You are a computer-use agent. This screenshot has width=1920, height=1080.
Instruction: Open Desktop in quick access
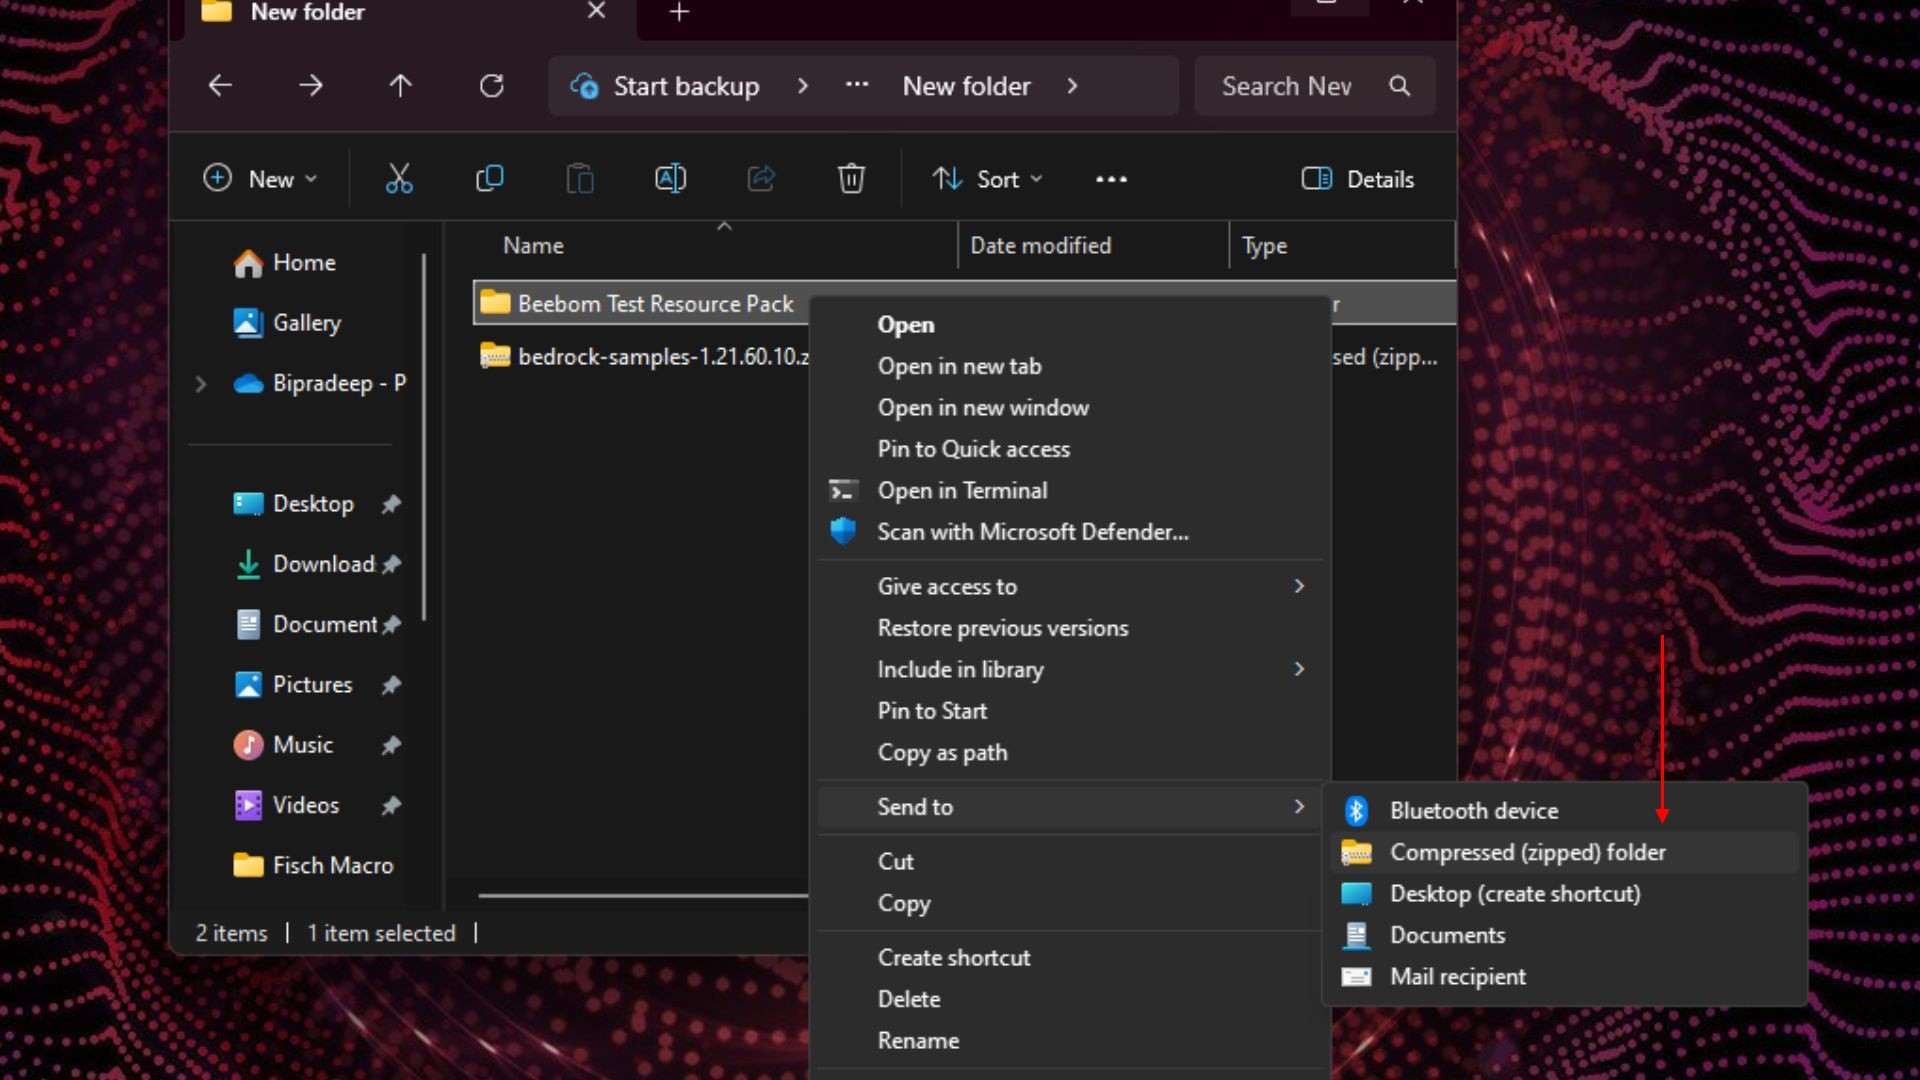[294, 503]
